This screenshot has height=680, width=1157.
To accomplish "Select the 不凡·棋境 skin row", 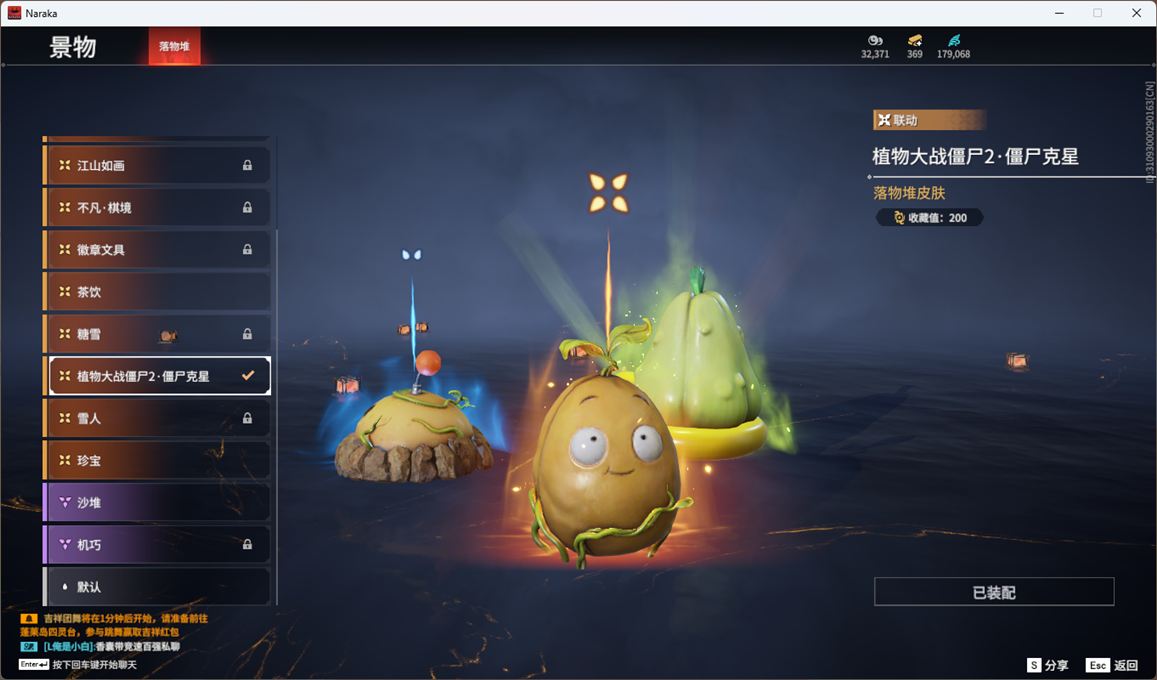I will pos(156,207).
